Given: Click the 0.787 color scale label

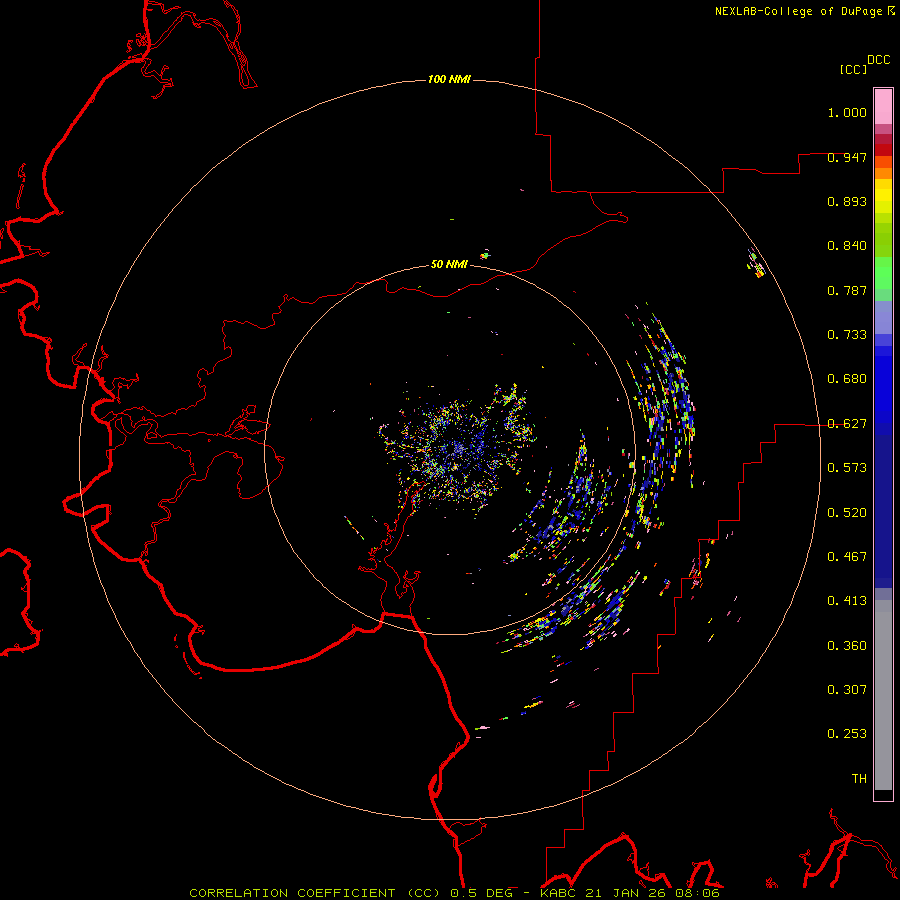Looking at the screenshot, I should [847, 290].
